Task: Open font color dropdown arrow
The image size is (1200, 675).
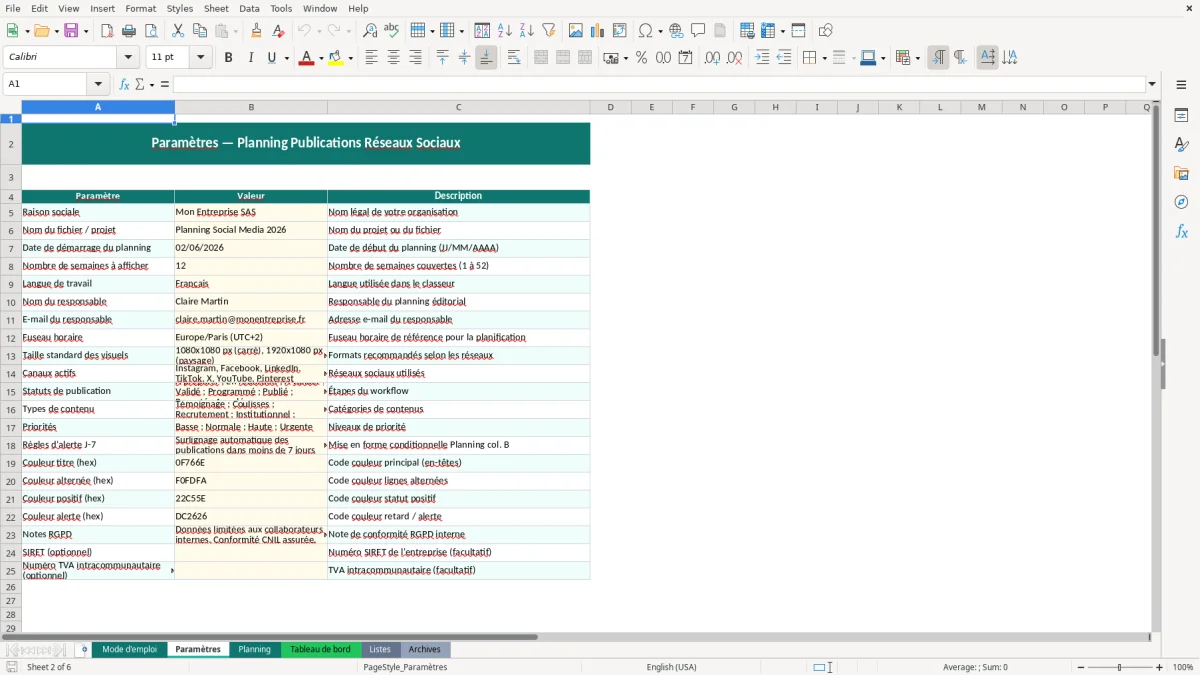Action: pos(322,58)
